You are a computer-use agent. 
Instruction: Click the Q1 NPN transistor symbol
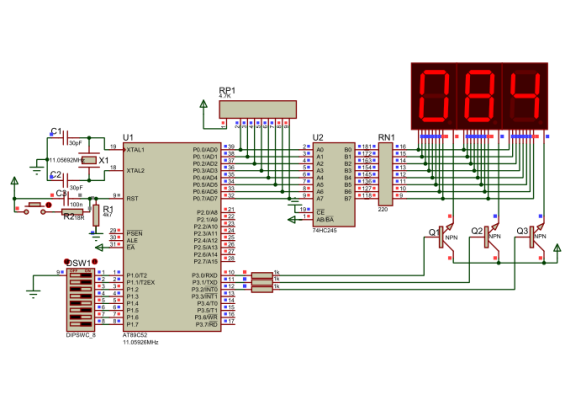point(445,237)
